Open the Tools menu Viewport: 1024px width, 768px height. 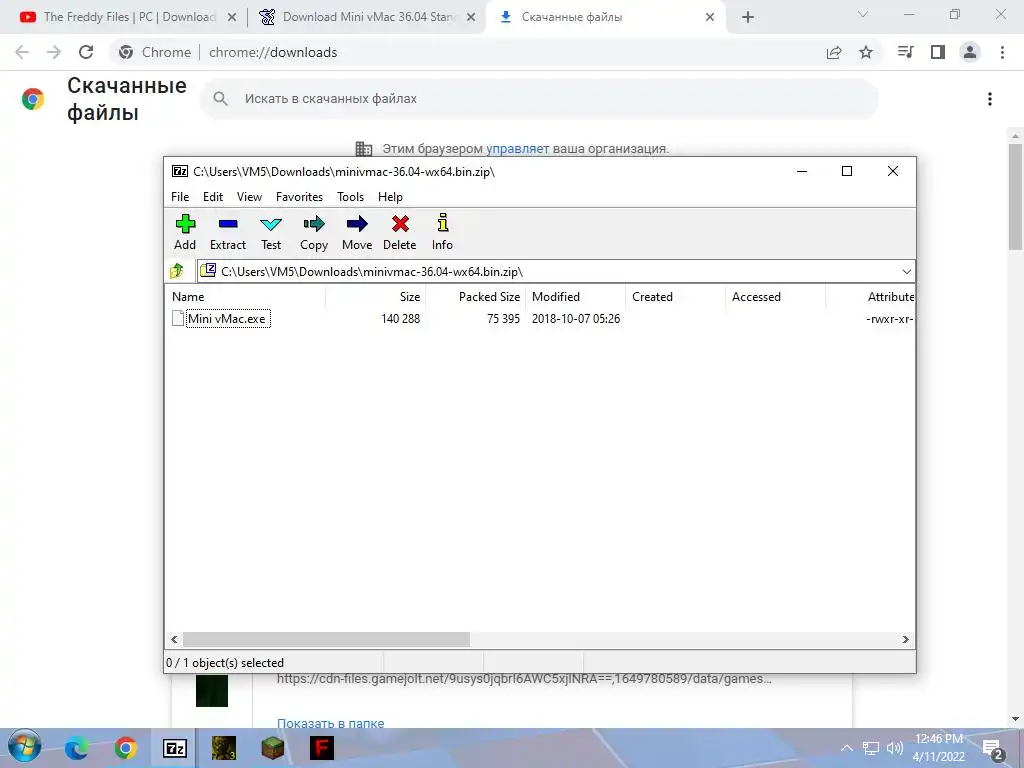coord(351,197)
